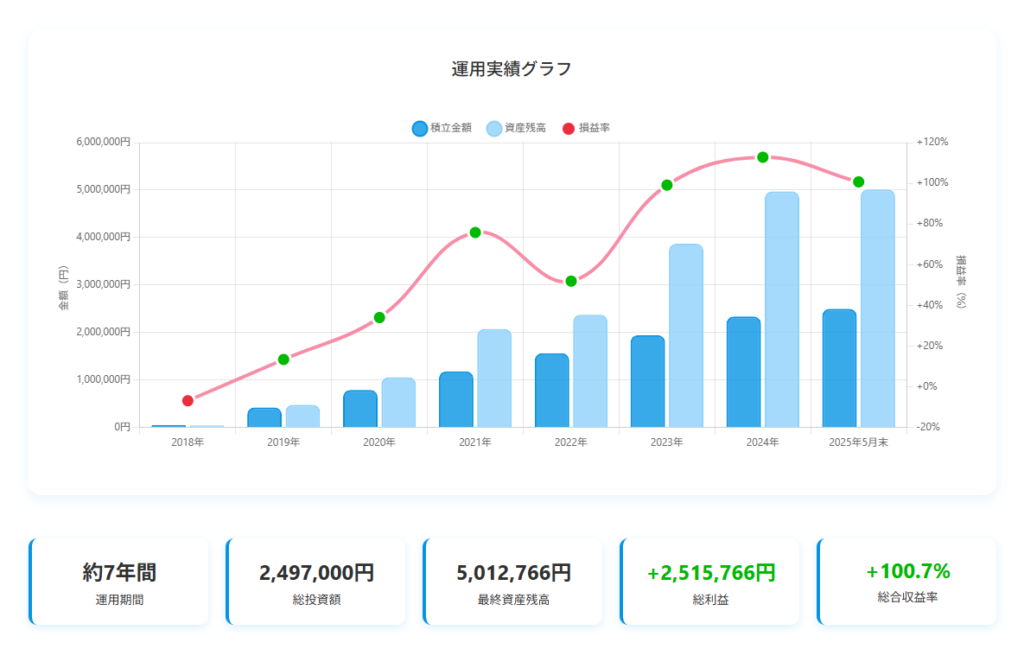Toggle the 資産残高 legend item
This screenshot has height=649, width=1024.
coord(516,128)
